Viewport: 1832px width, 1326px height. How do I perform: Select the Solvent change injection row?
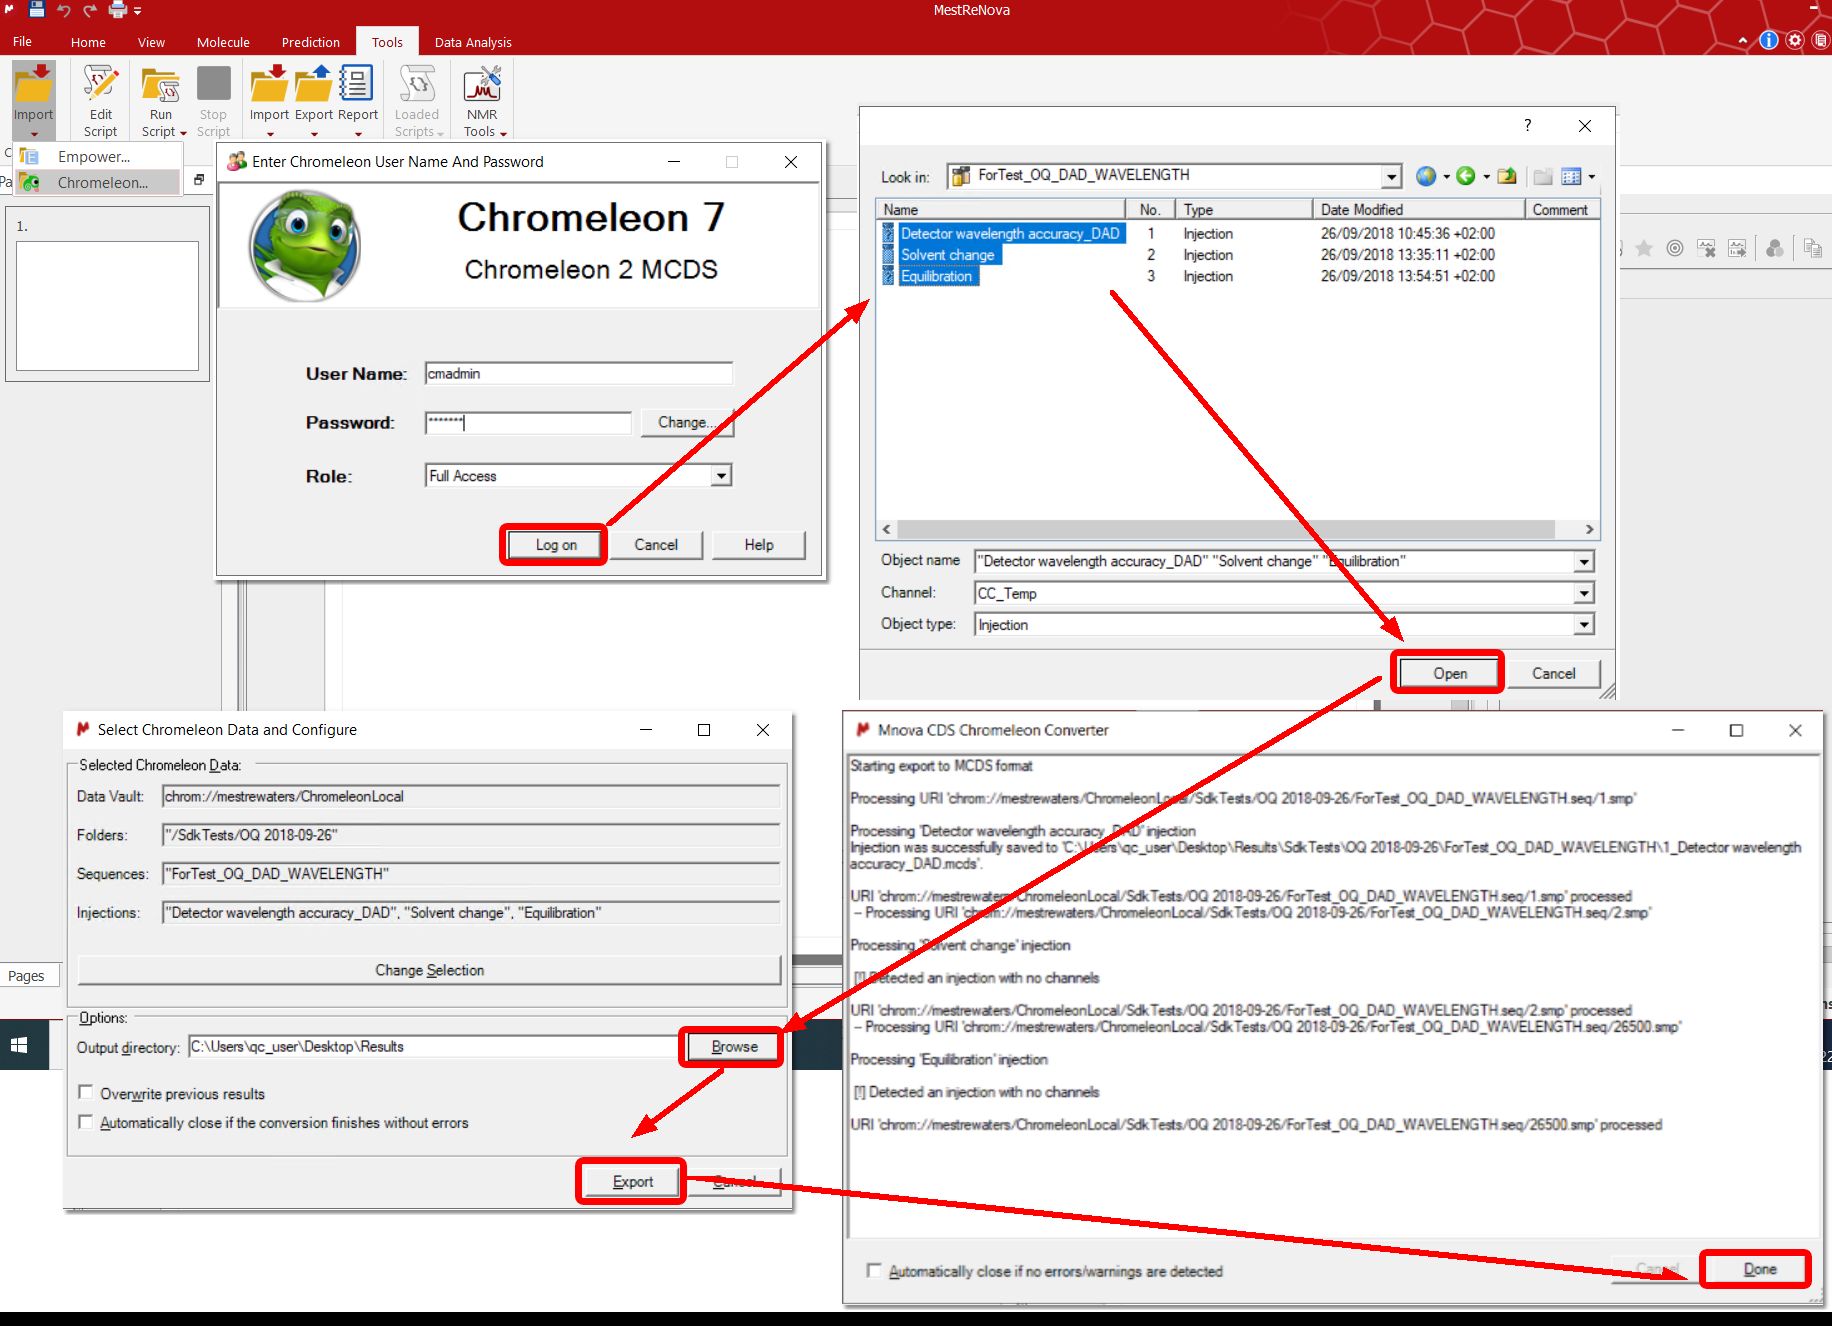tap(948, 255)
